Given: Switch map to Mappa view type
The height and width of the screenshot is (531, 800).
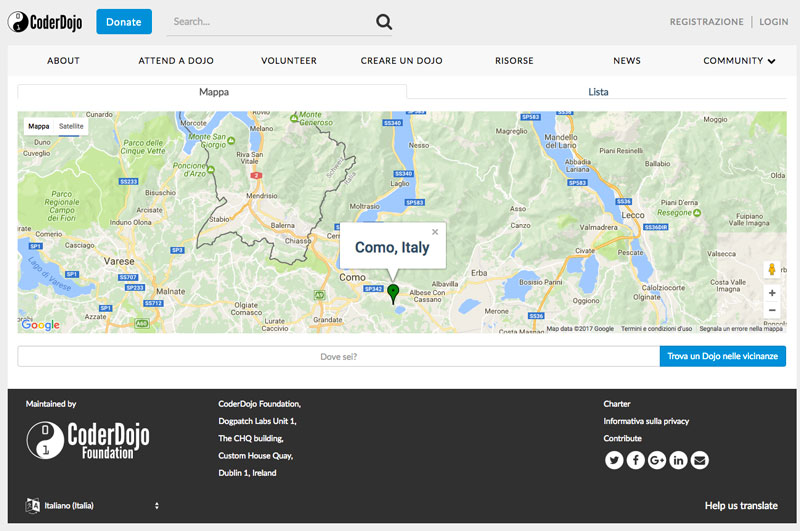Looking at the screenshot, I should coord(39,126).
